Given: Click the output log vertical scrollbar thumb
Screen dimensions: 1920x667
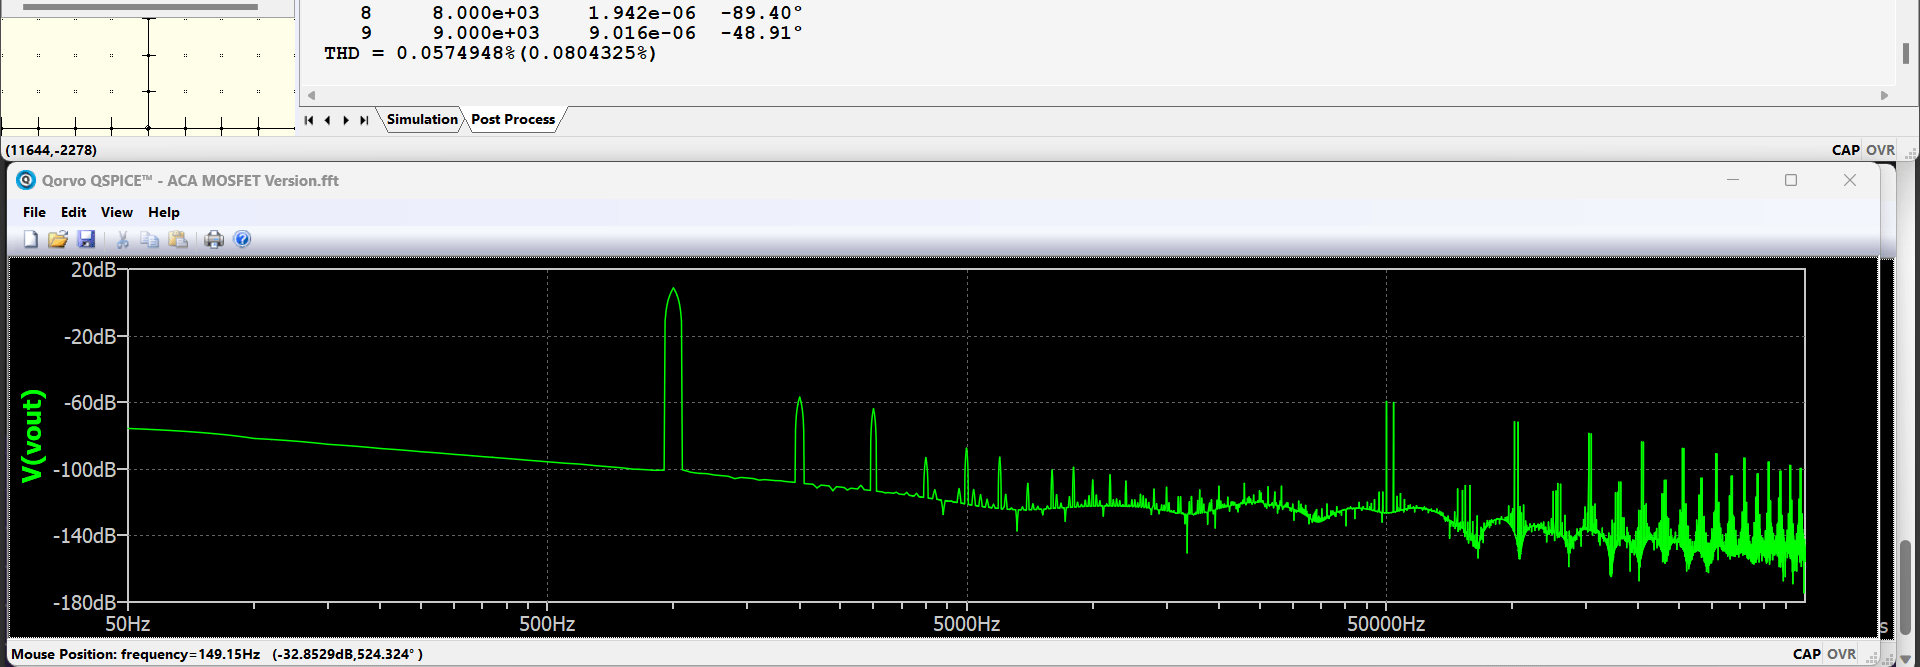Looking at the screenshot, I should click(x=1906, y=53).
